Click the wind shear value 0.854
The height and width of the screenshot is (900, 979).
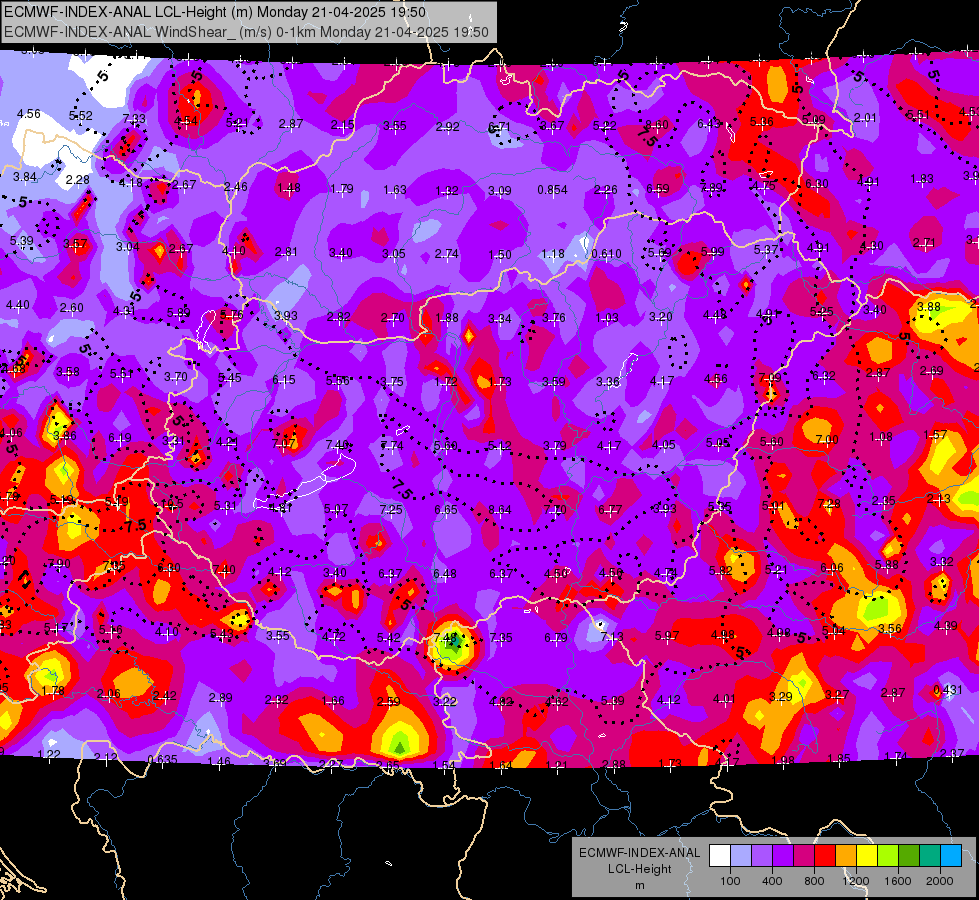tap(552, 190)
